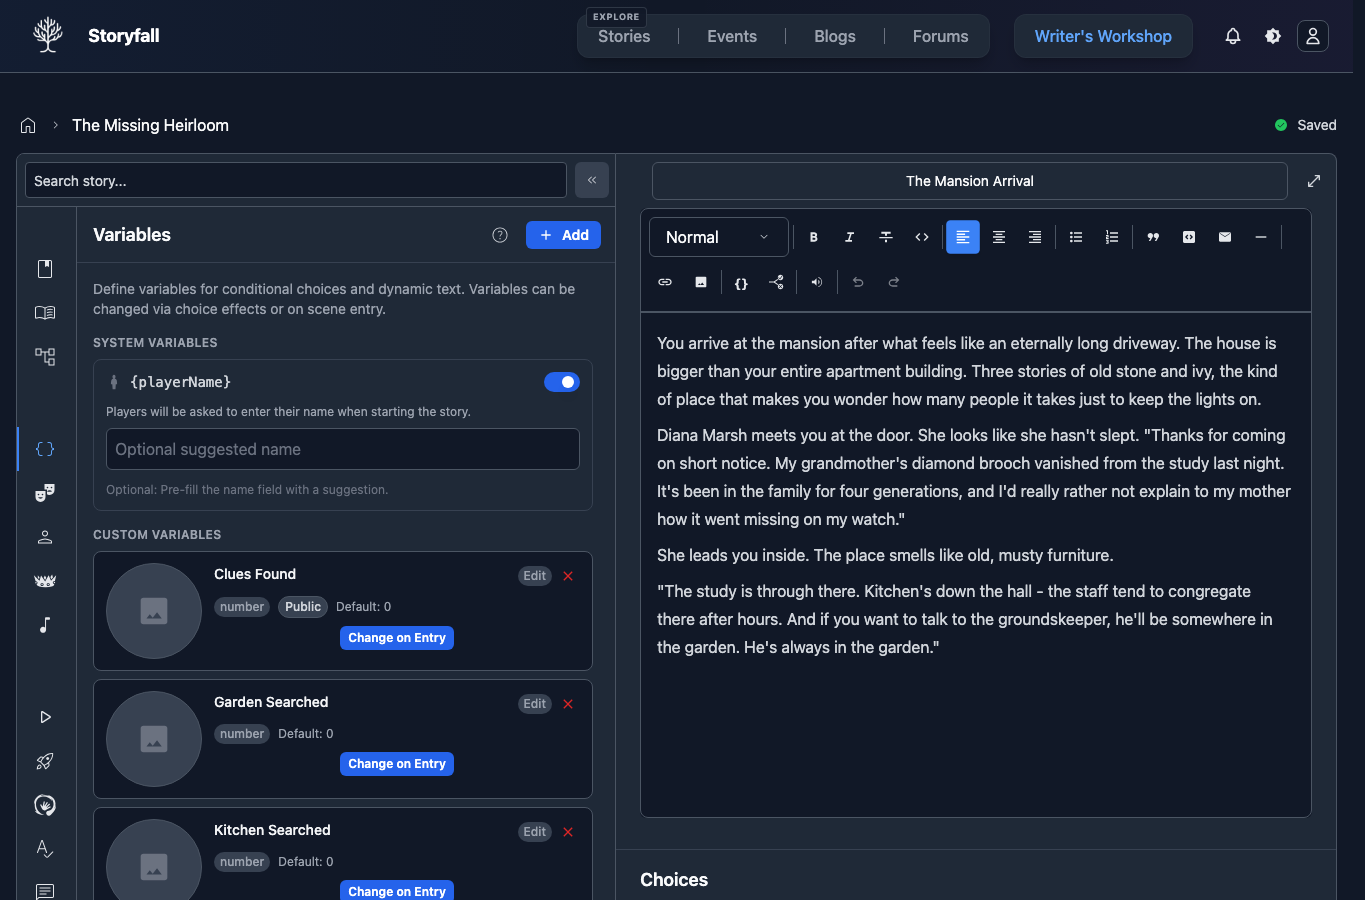Select the story flowchart icon in the sidebar

(x=45, y=356)
